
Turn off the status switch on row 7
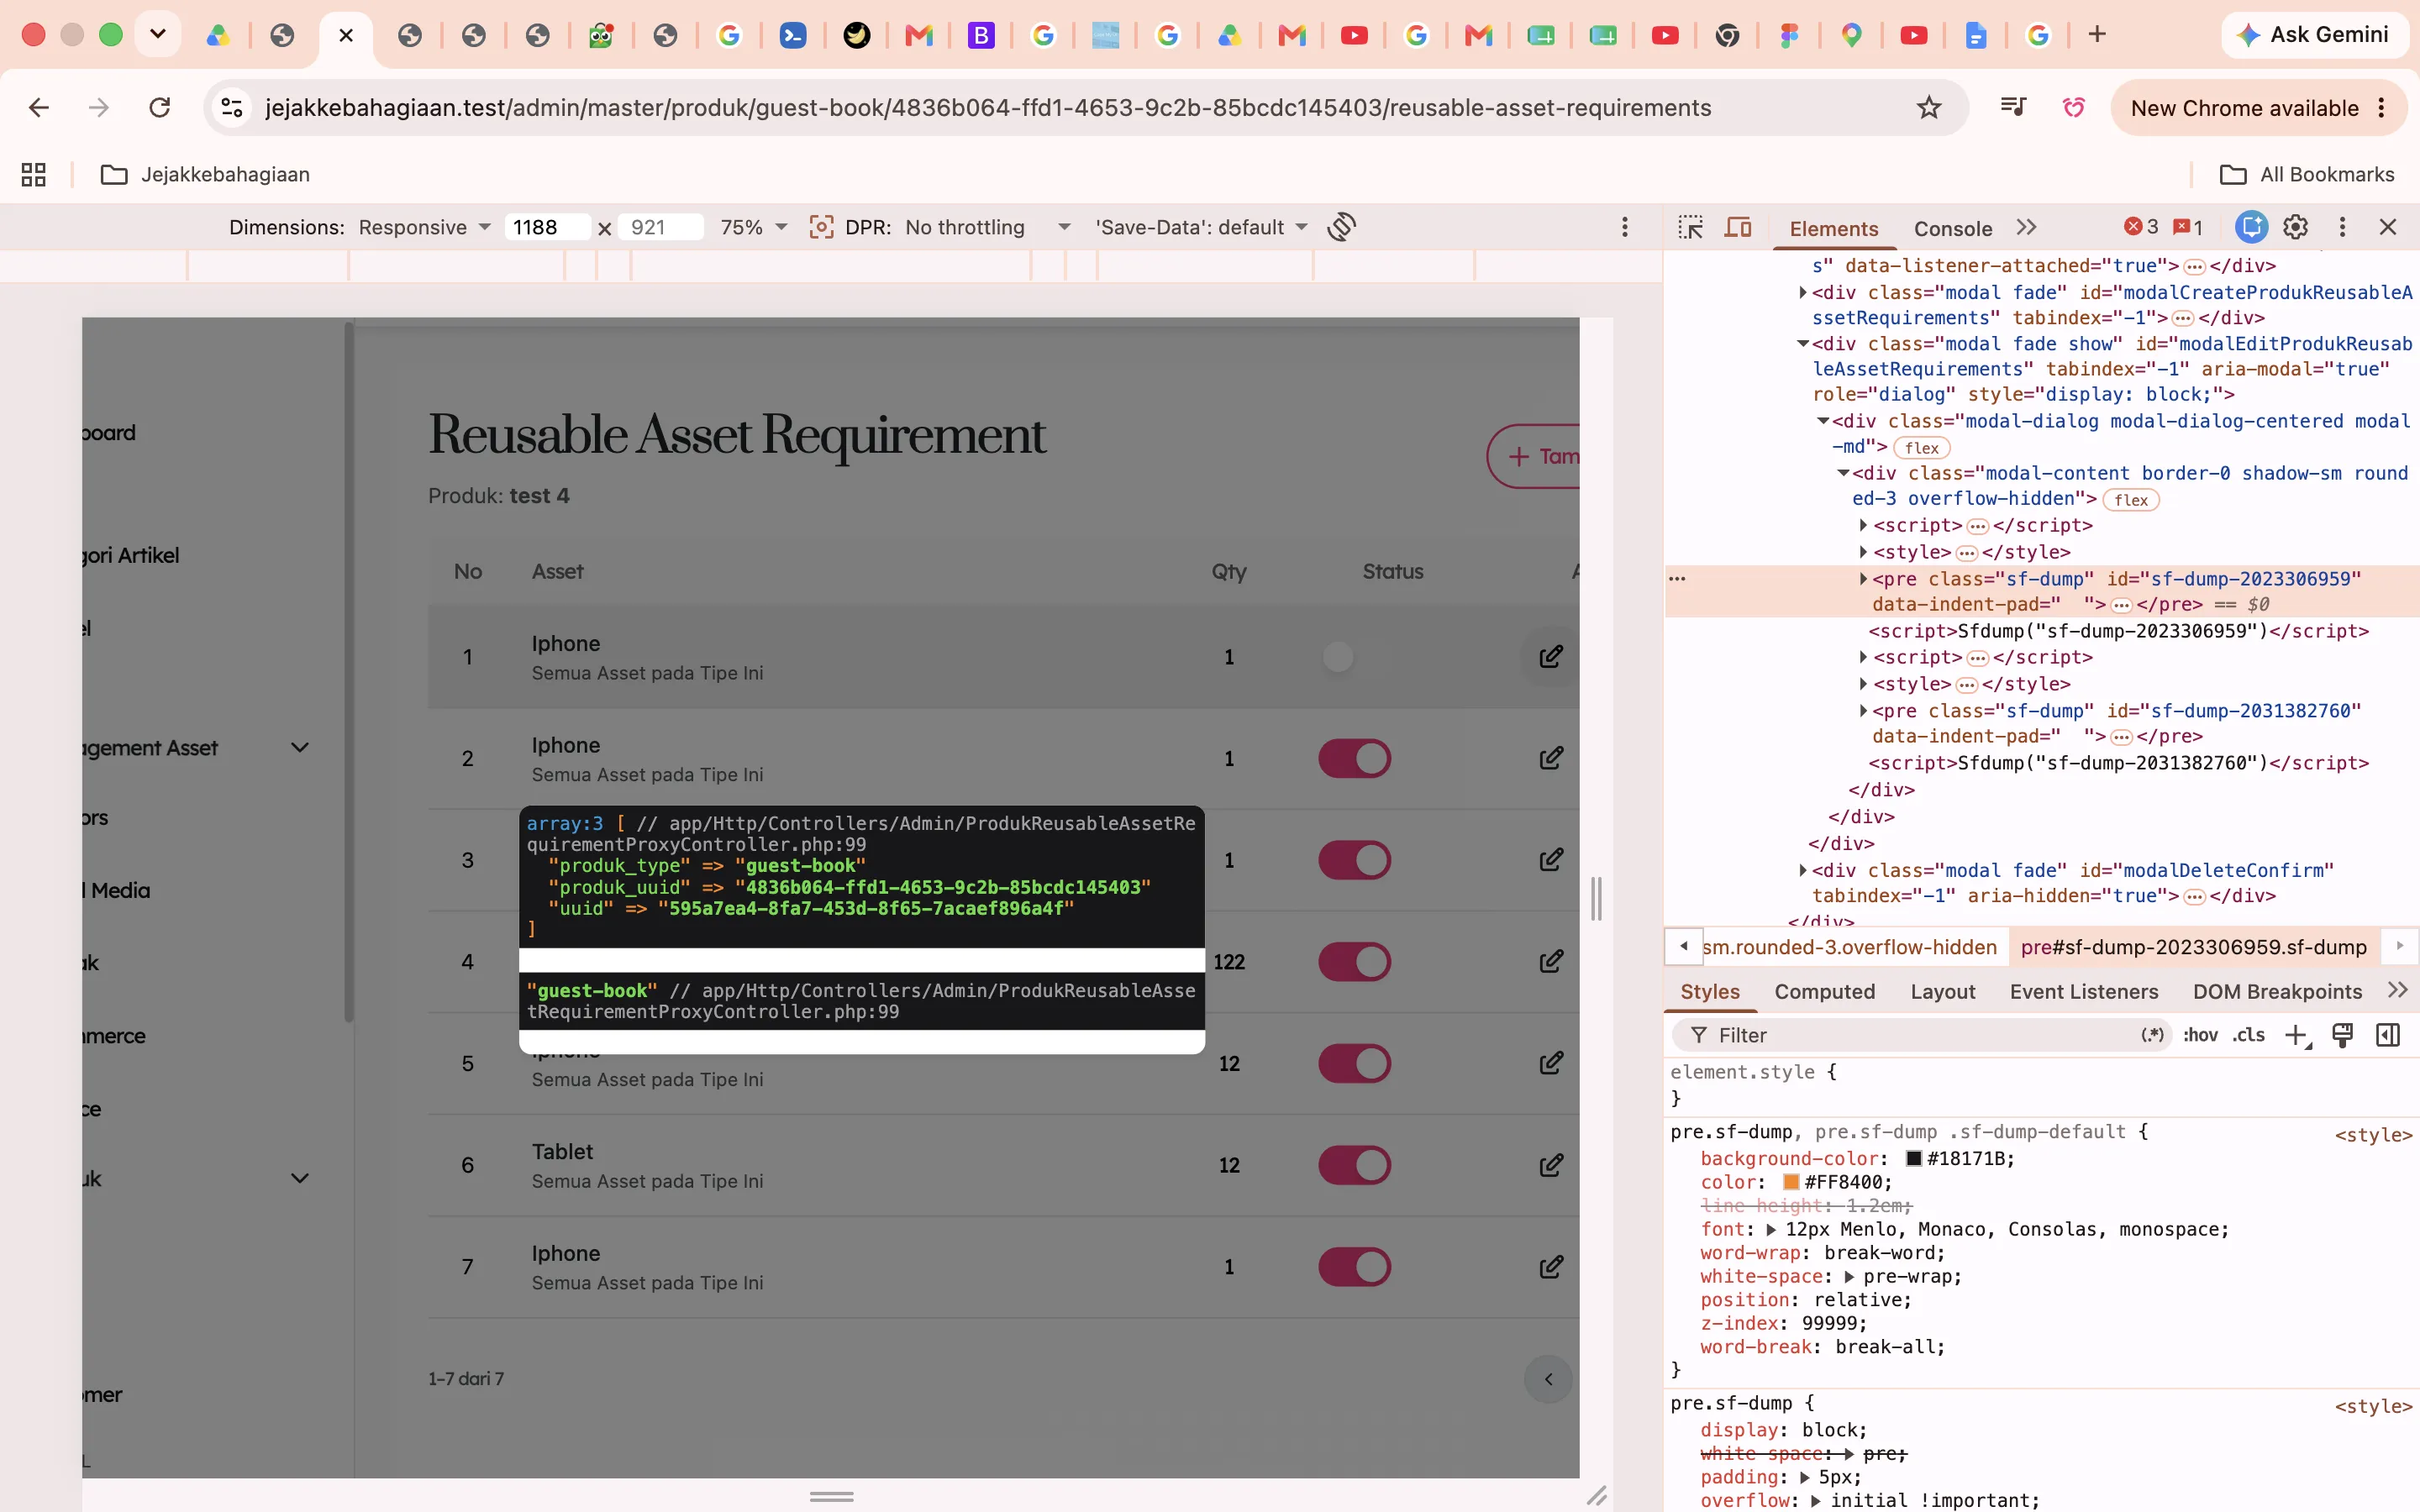coord(1355,1267)
